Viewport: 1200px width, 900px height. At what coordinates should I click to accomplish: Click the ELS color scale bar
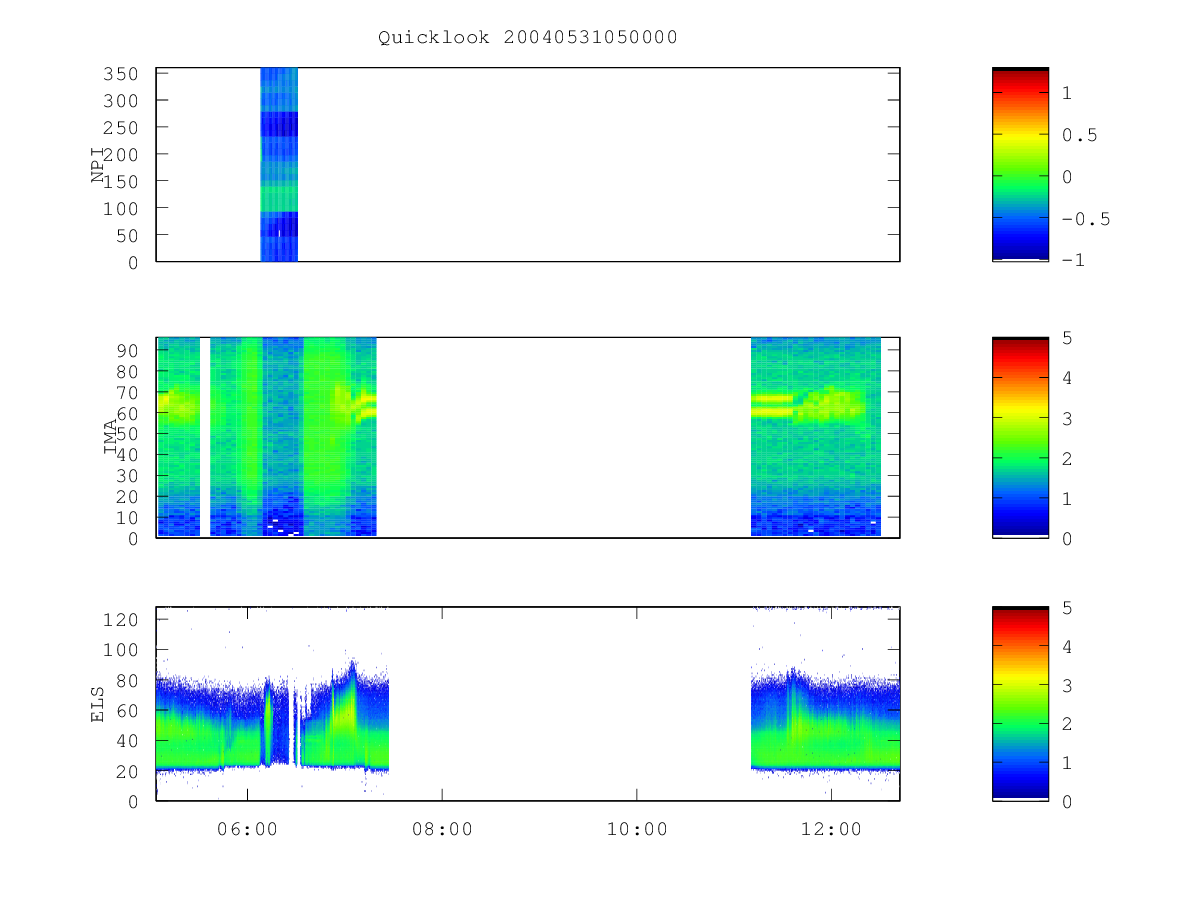coord(1020,704)
